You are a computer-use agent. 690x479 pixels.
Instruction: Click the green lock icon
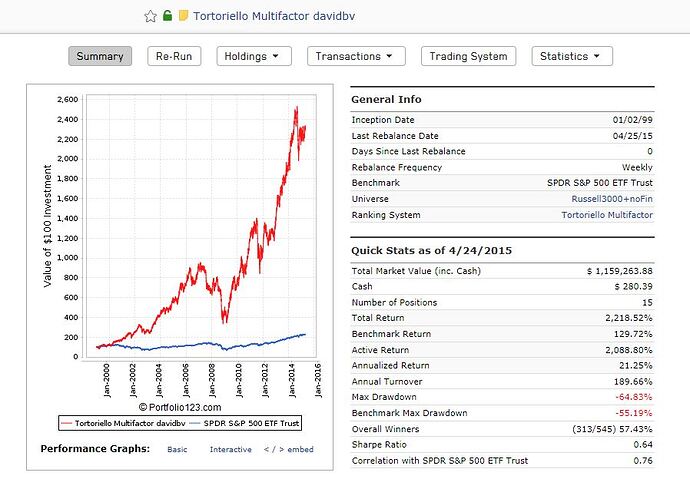[x=167, y=16]
